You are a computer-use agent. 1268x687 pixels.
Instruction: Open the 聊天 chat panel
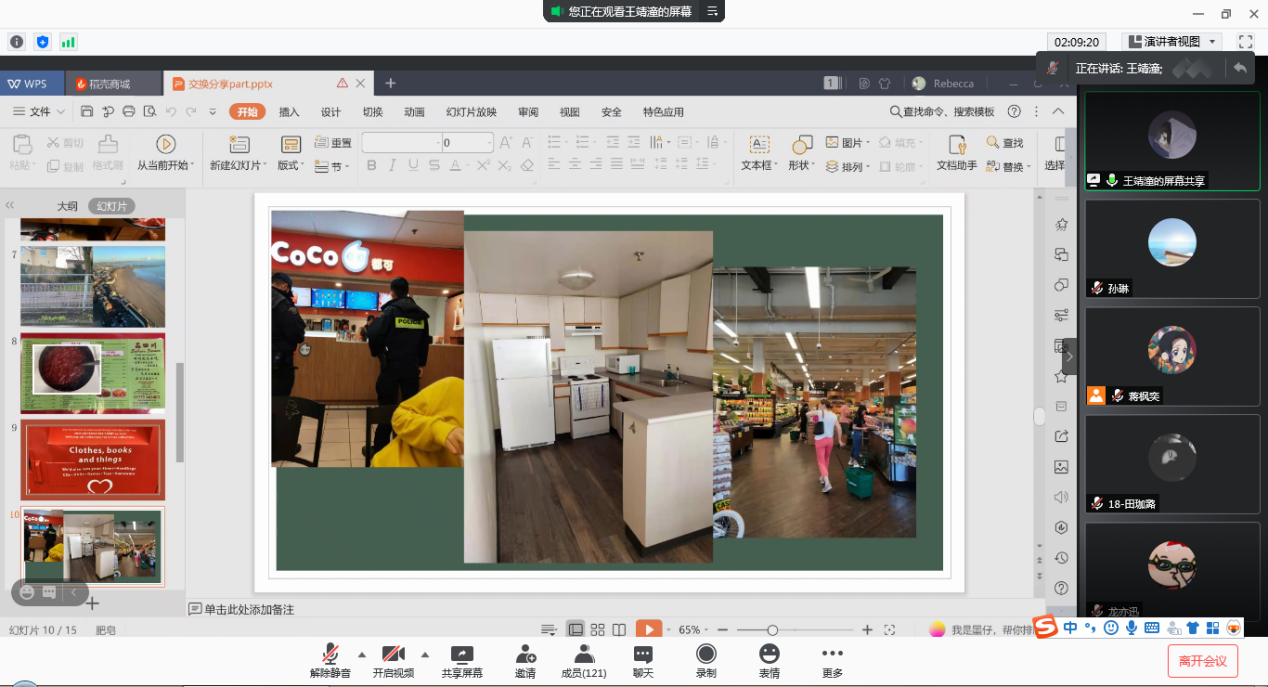pyautogui.click(x=643, y=655)
